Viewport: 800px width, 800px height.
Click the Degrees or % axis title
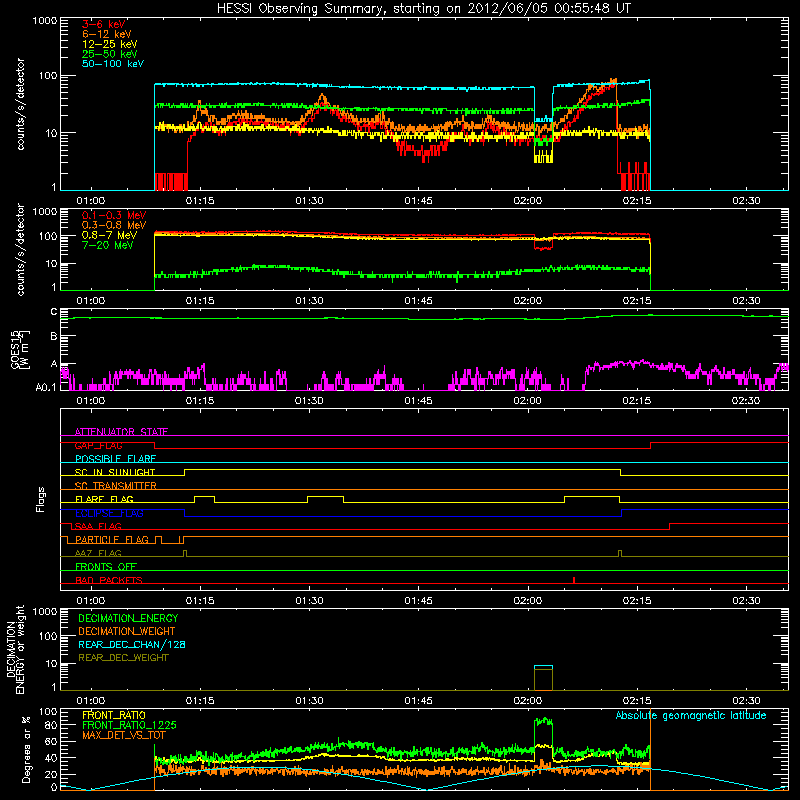[x=26, y=749]
